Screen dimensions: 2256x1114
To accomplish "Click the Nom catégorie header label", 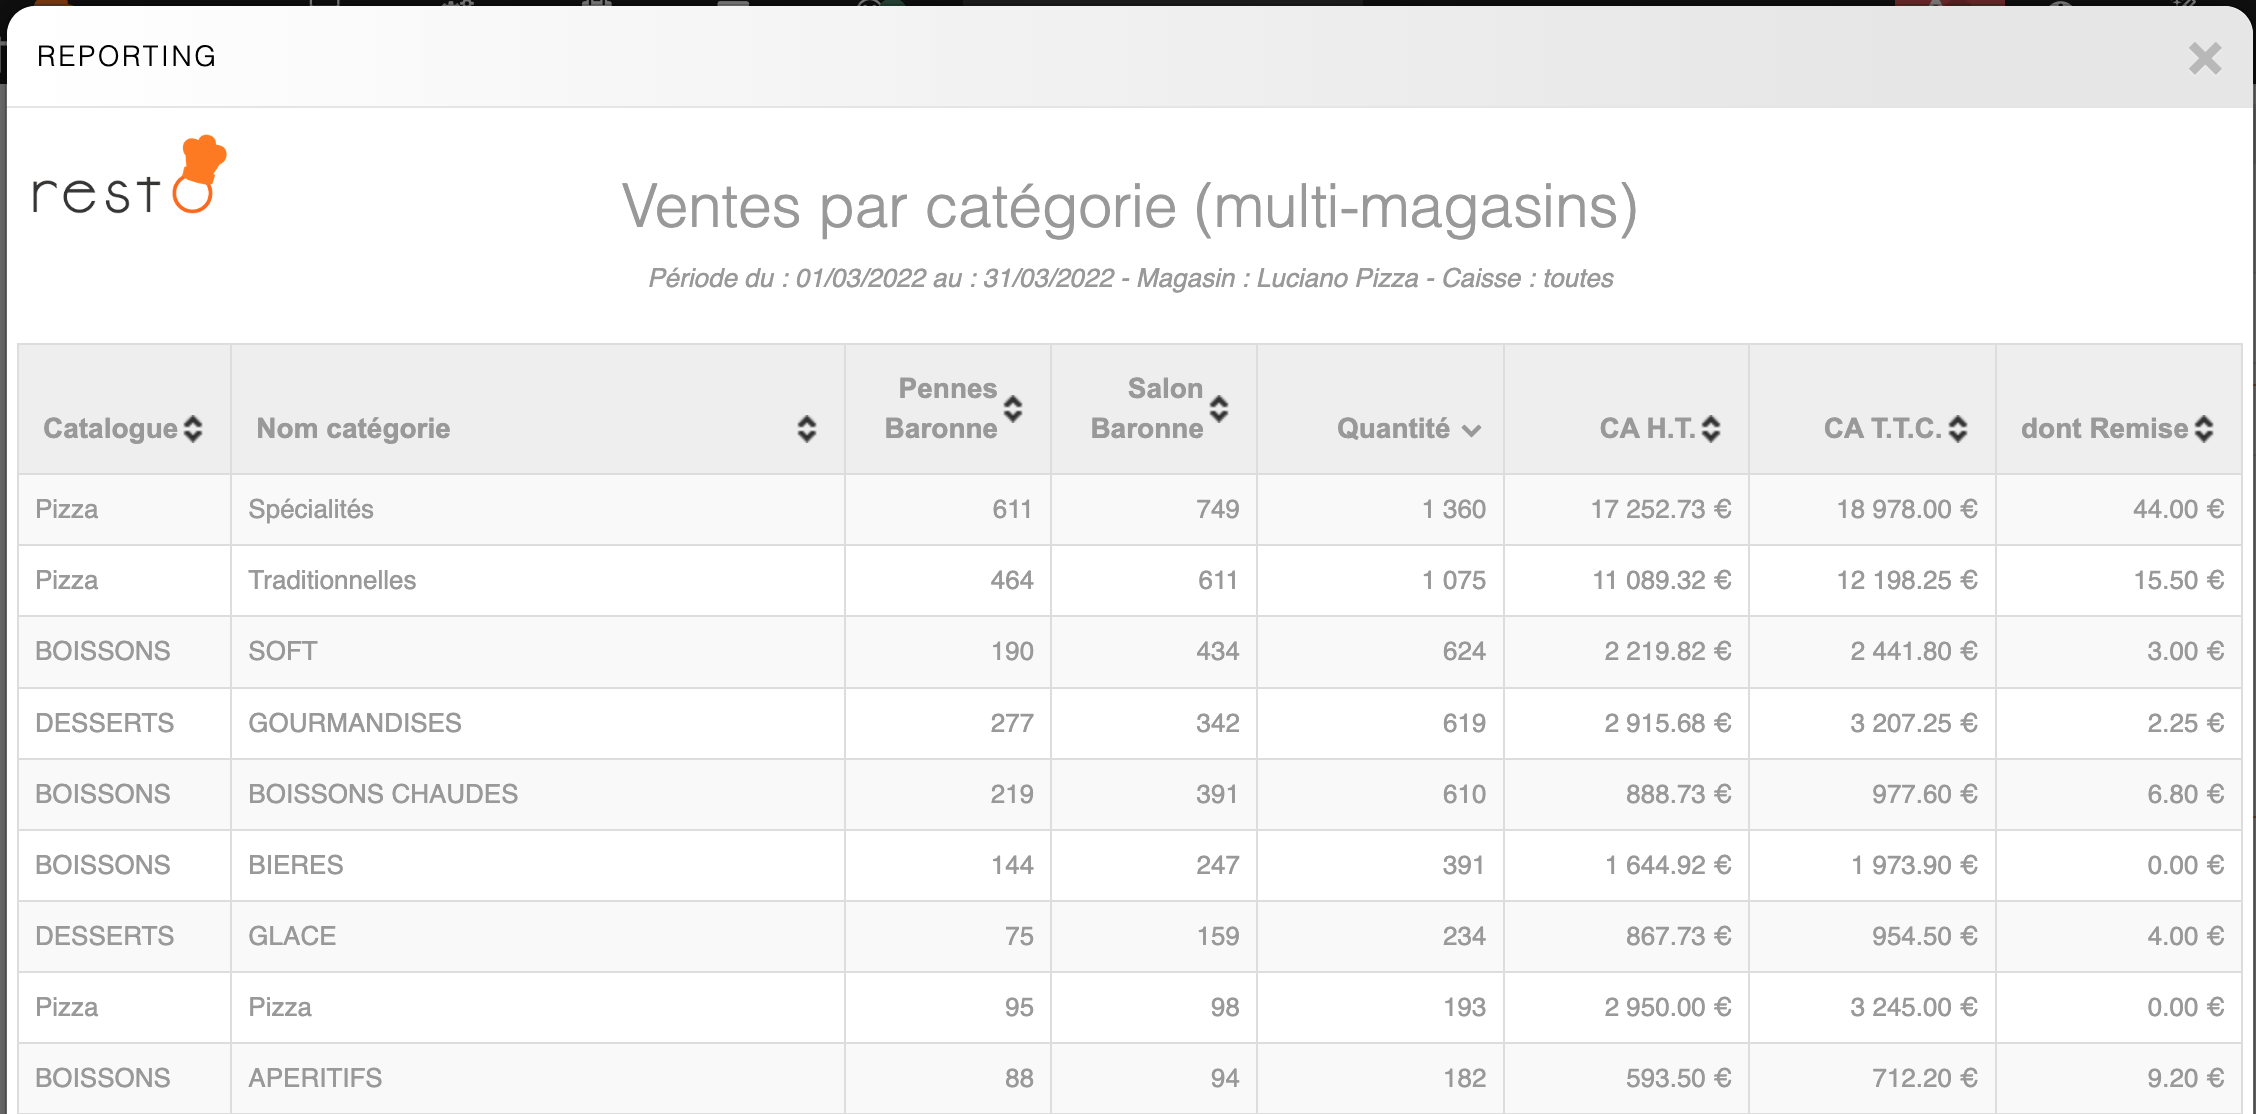I will 353,429.
